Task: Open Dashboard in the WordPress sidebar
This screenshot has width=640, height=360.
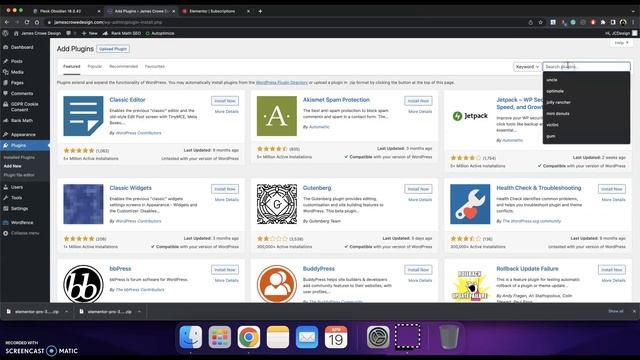Action: [x=24, y=47]
